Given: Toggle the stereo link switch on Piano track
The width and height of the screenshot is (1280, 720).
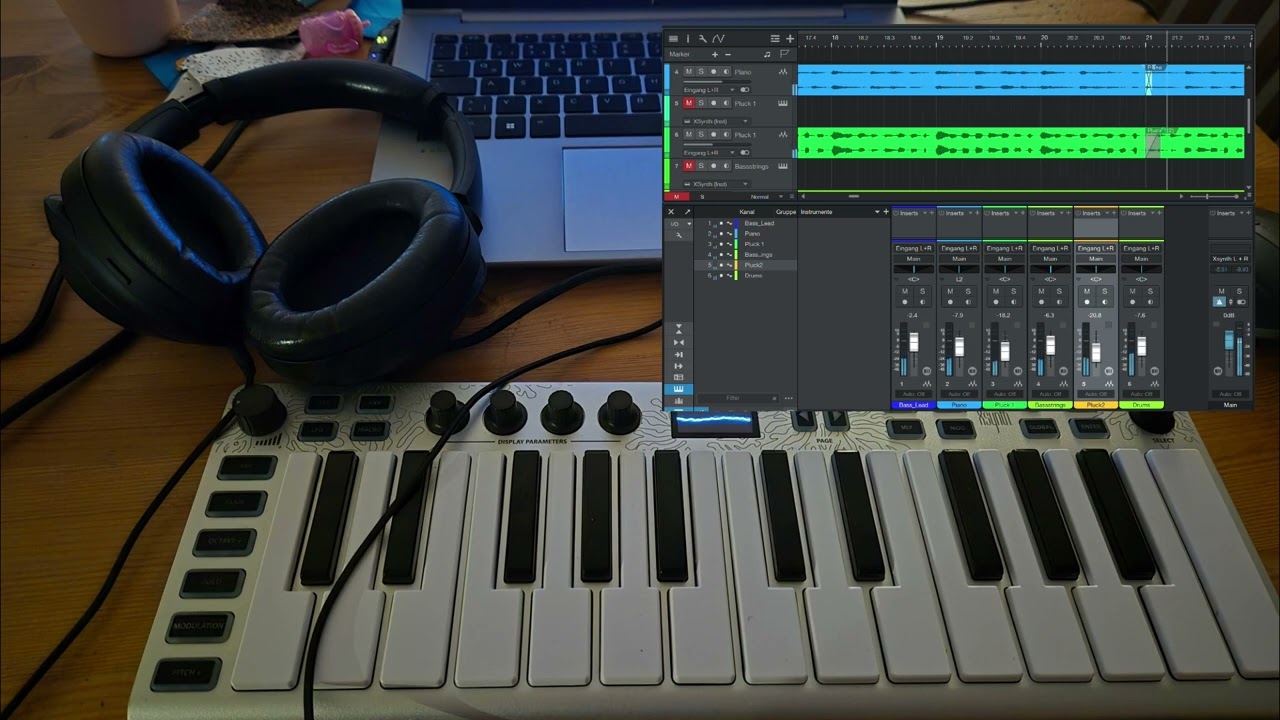Looking at the screenshot, I should (745, 90).
